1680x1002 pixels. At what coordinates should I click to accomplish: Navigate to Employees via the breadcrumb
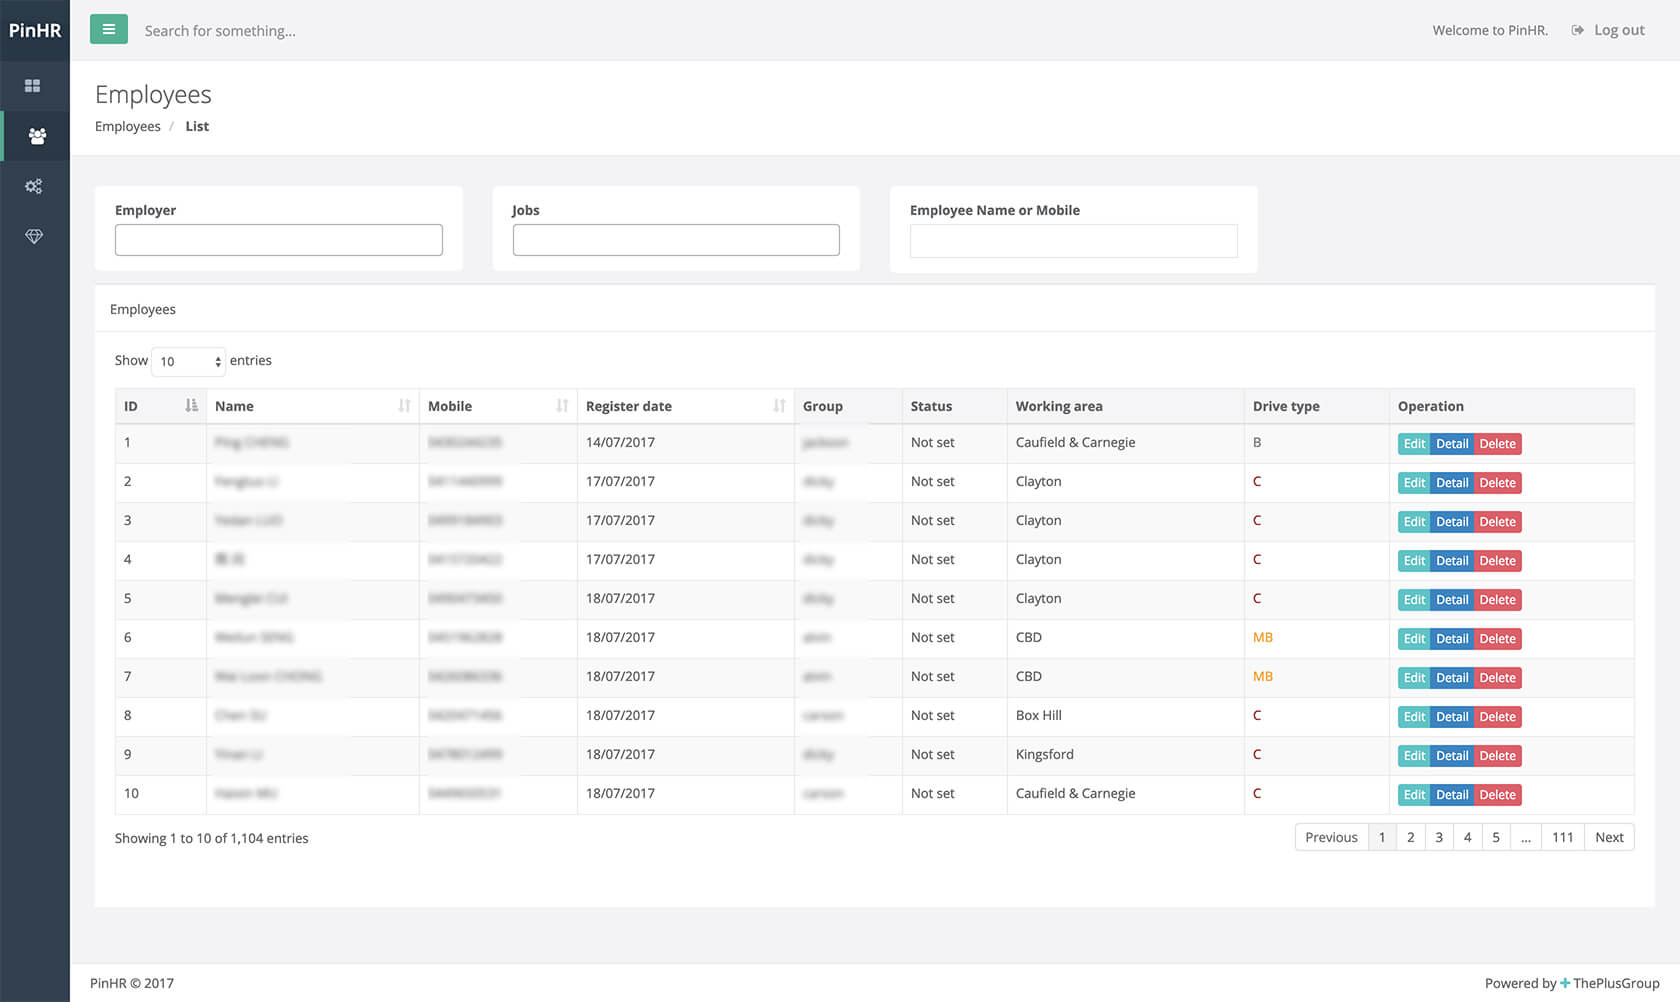(x=127, y=126)
